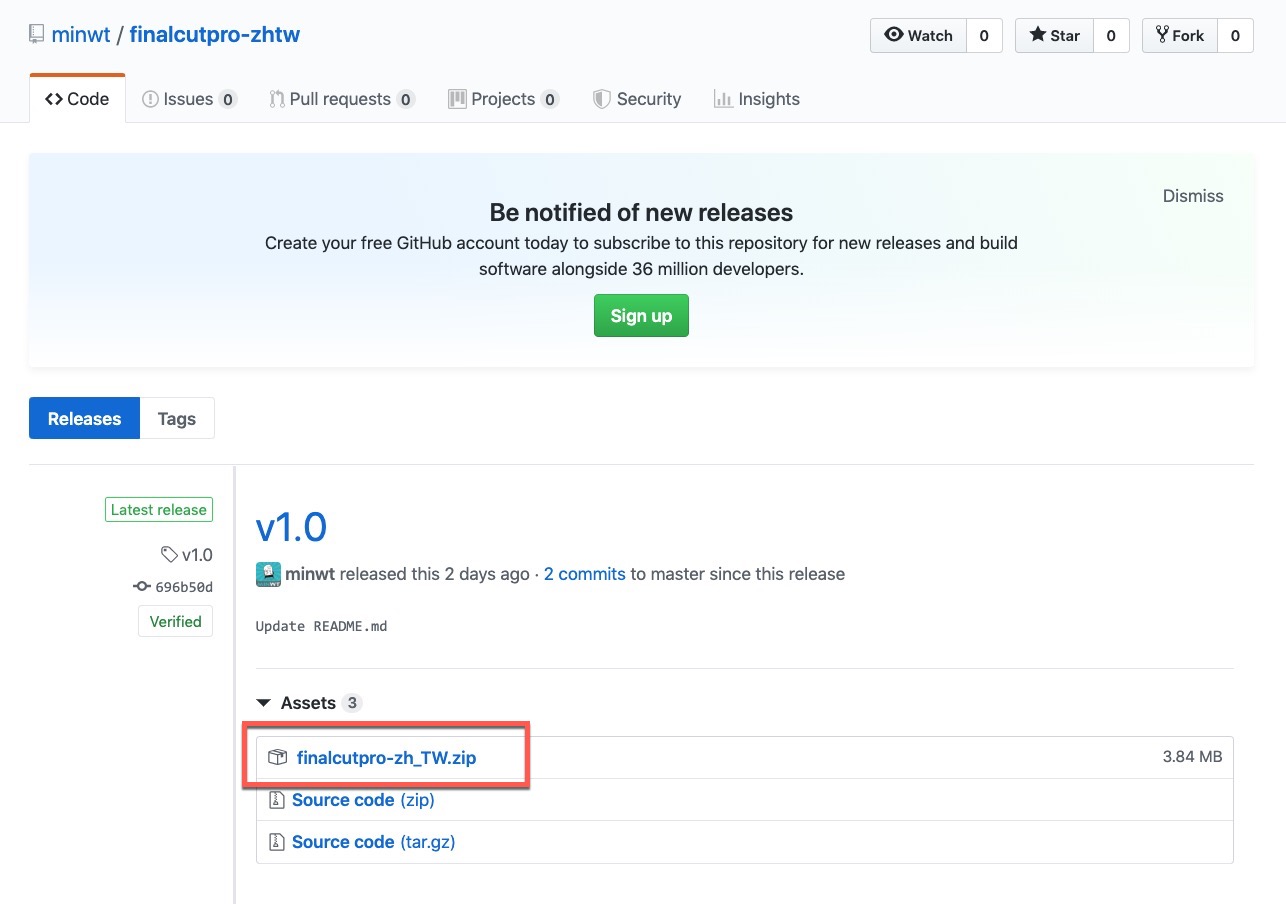1286x904 pixels.
Task: Select the Tags view
Action: 177,419
